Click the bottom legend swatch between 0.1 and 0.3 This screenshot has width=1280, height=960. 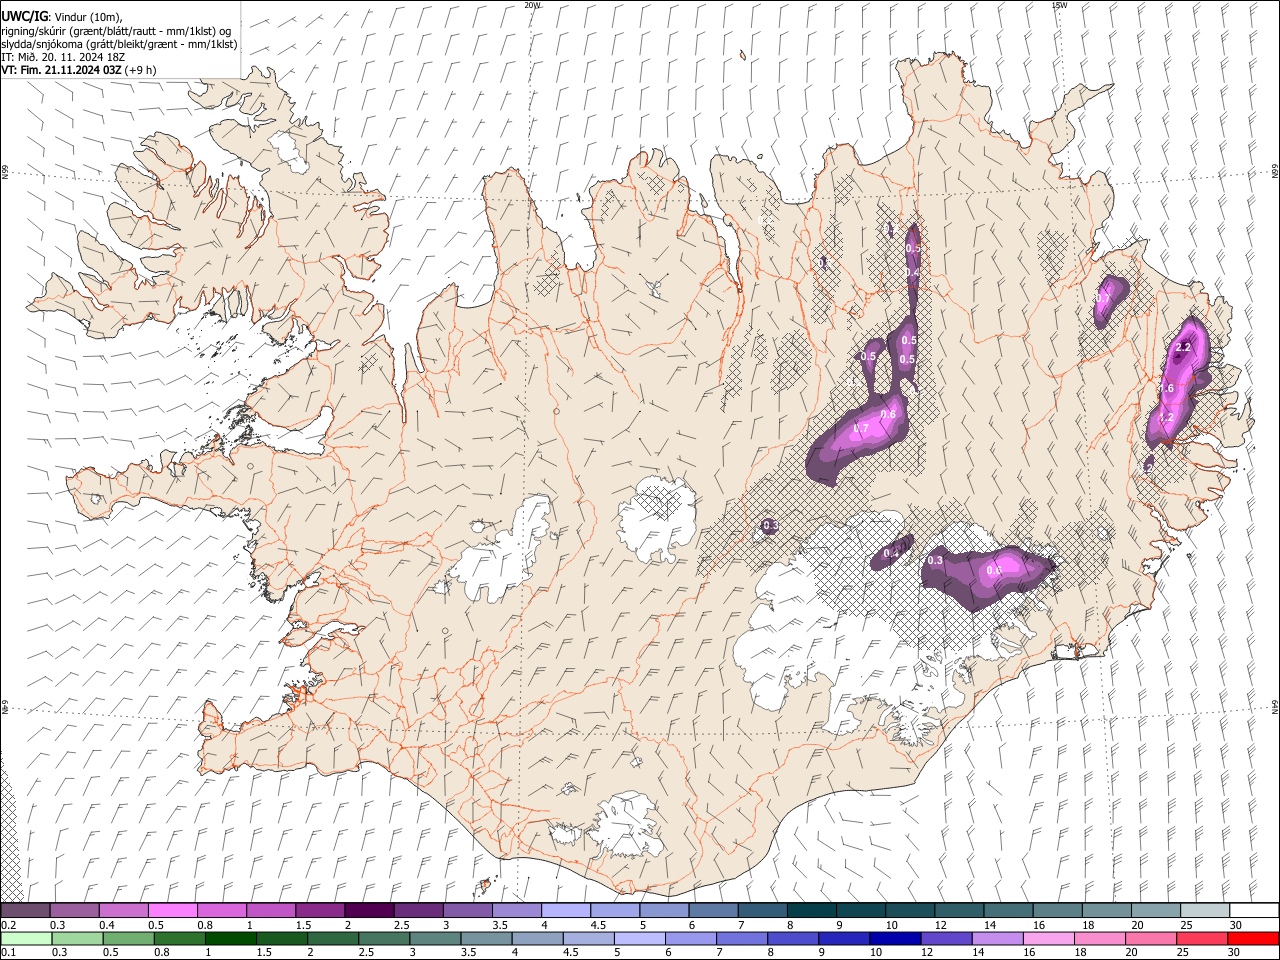[26, 939]
